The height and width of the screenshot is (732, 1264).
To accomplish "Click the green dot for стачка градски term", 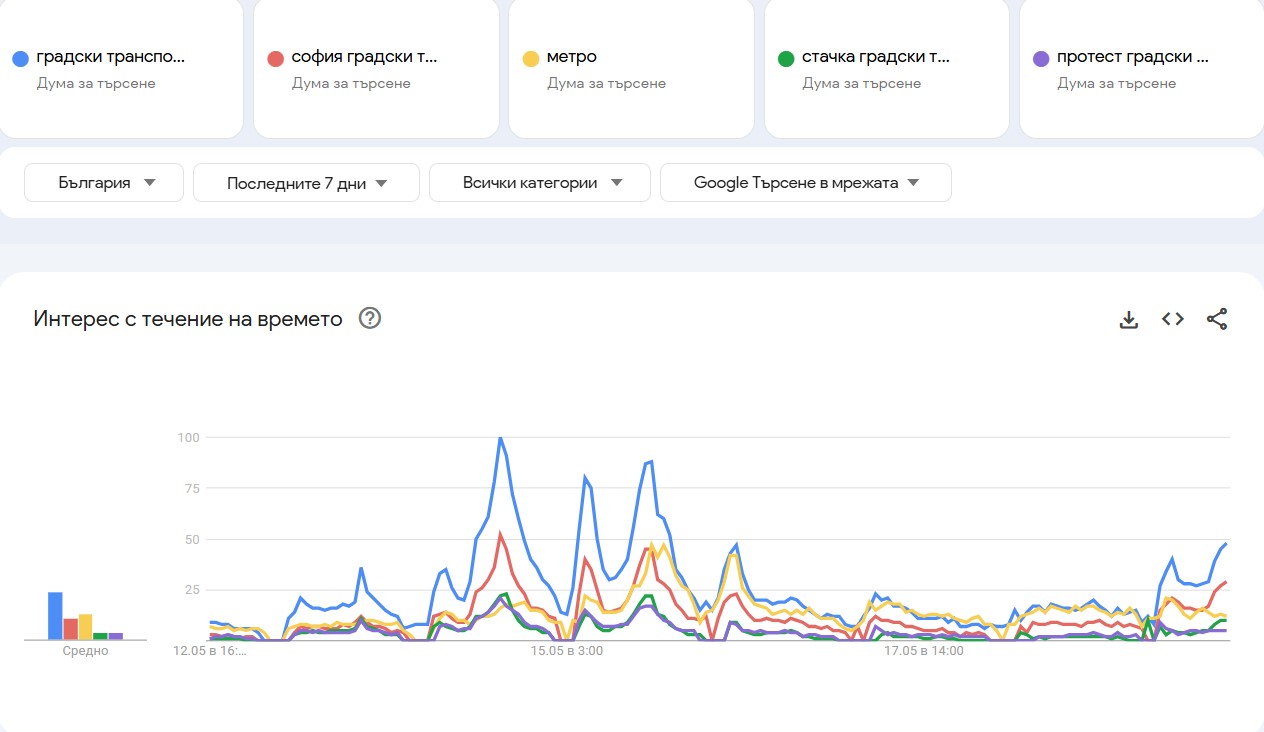I will point(785,56).
